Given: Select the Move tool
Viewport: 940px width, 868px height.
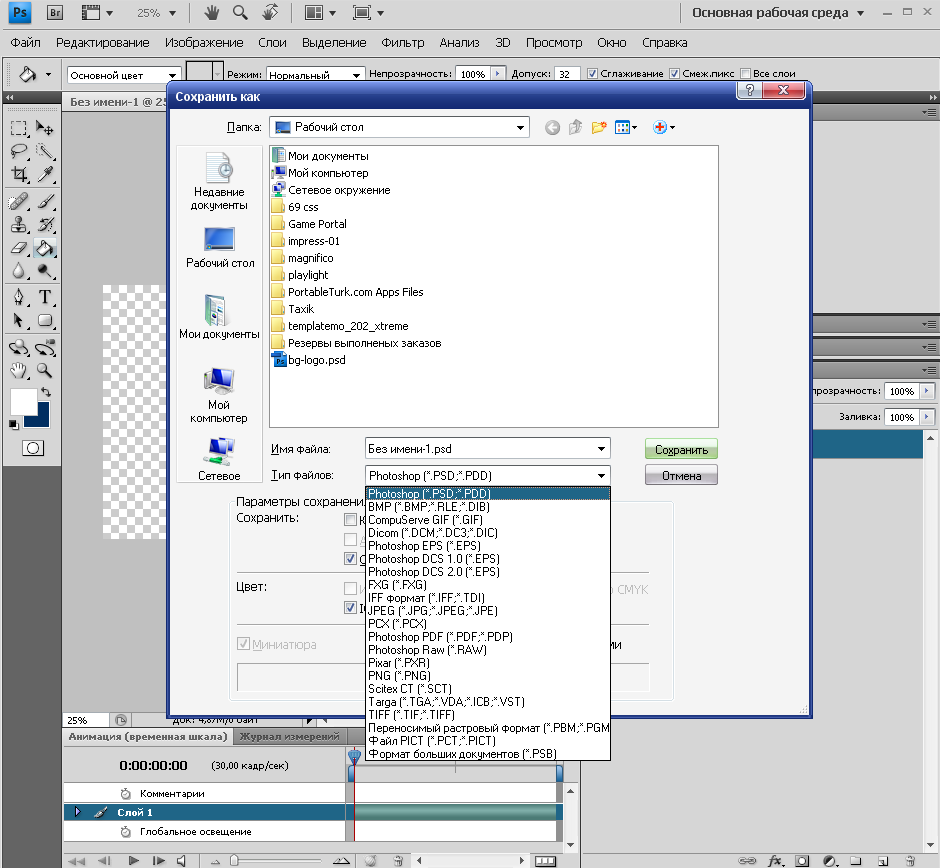Looking at the screenshot, I should pos(44,128).
